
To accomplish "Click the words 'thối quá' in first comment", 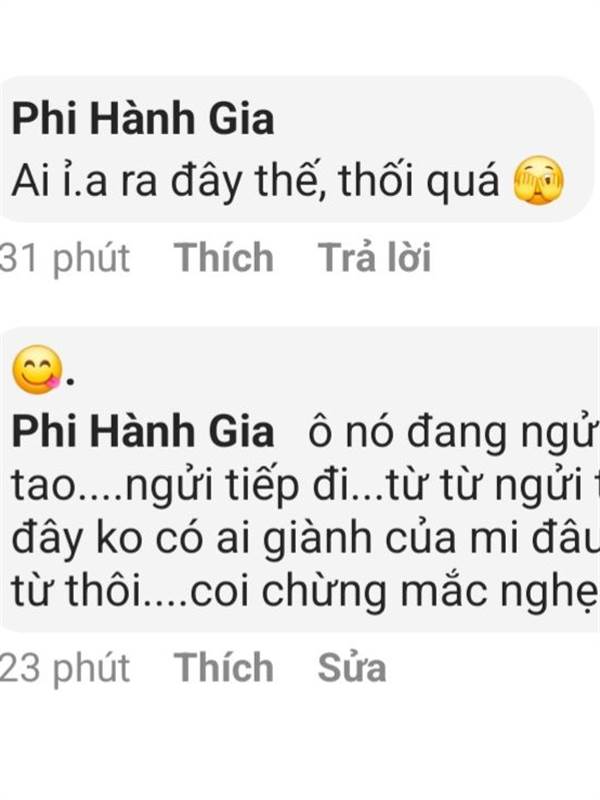I will point(419,180).
